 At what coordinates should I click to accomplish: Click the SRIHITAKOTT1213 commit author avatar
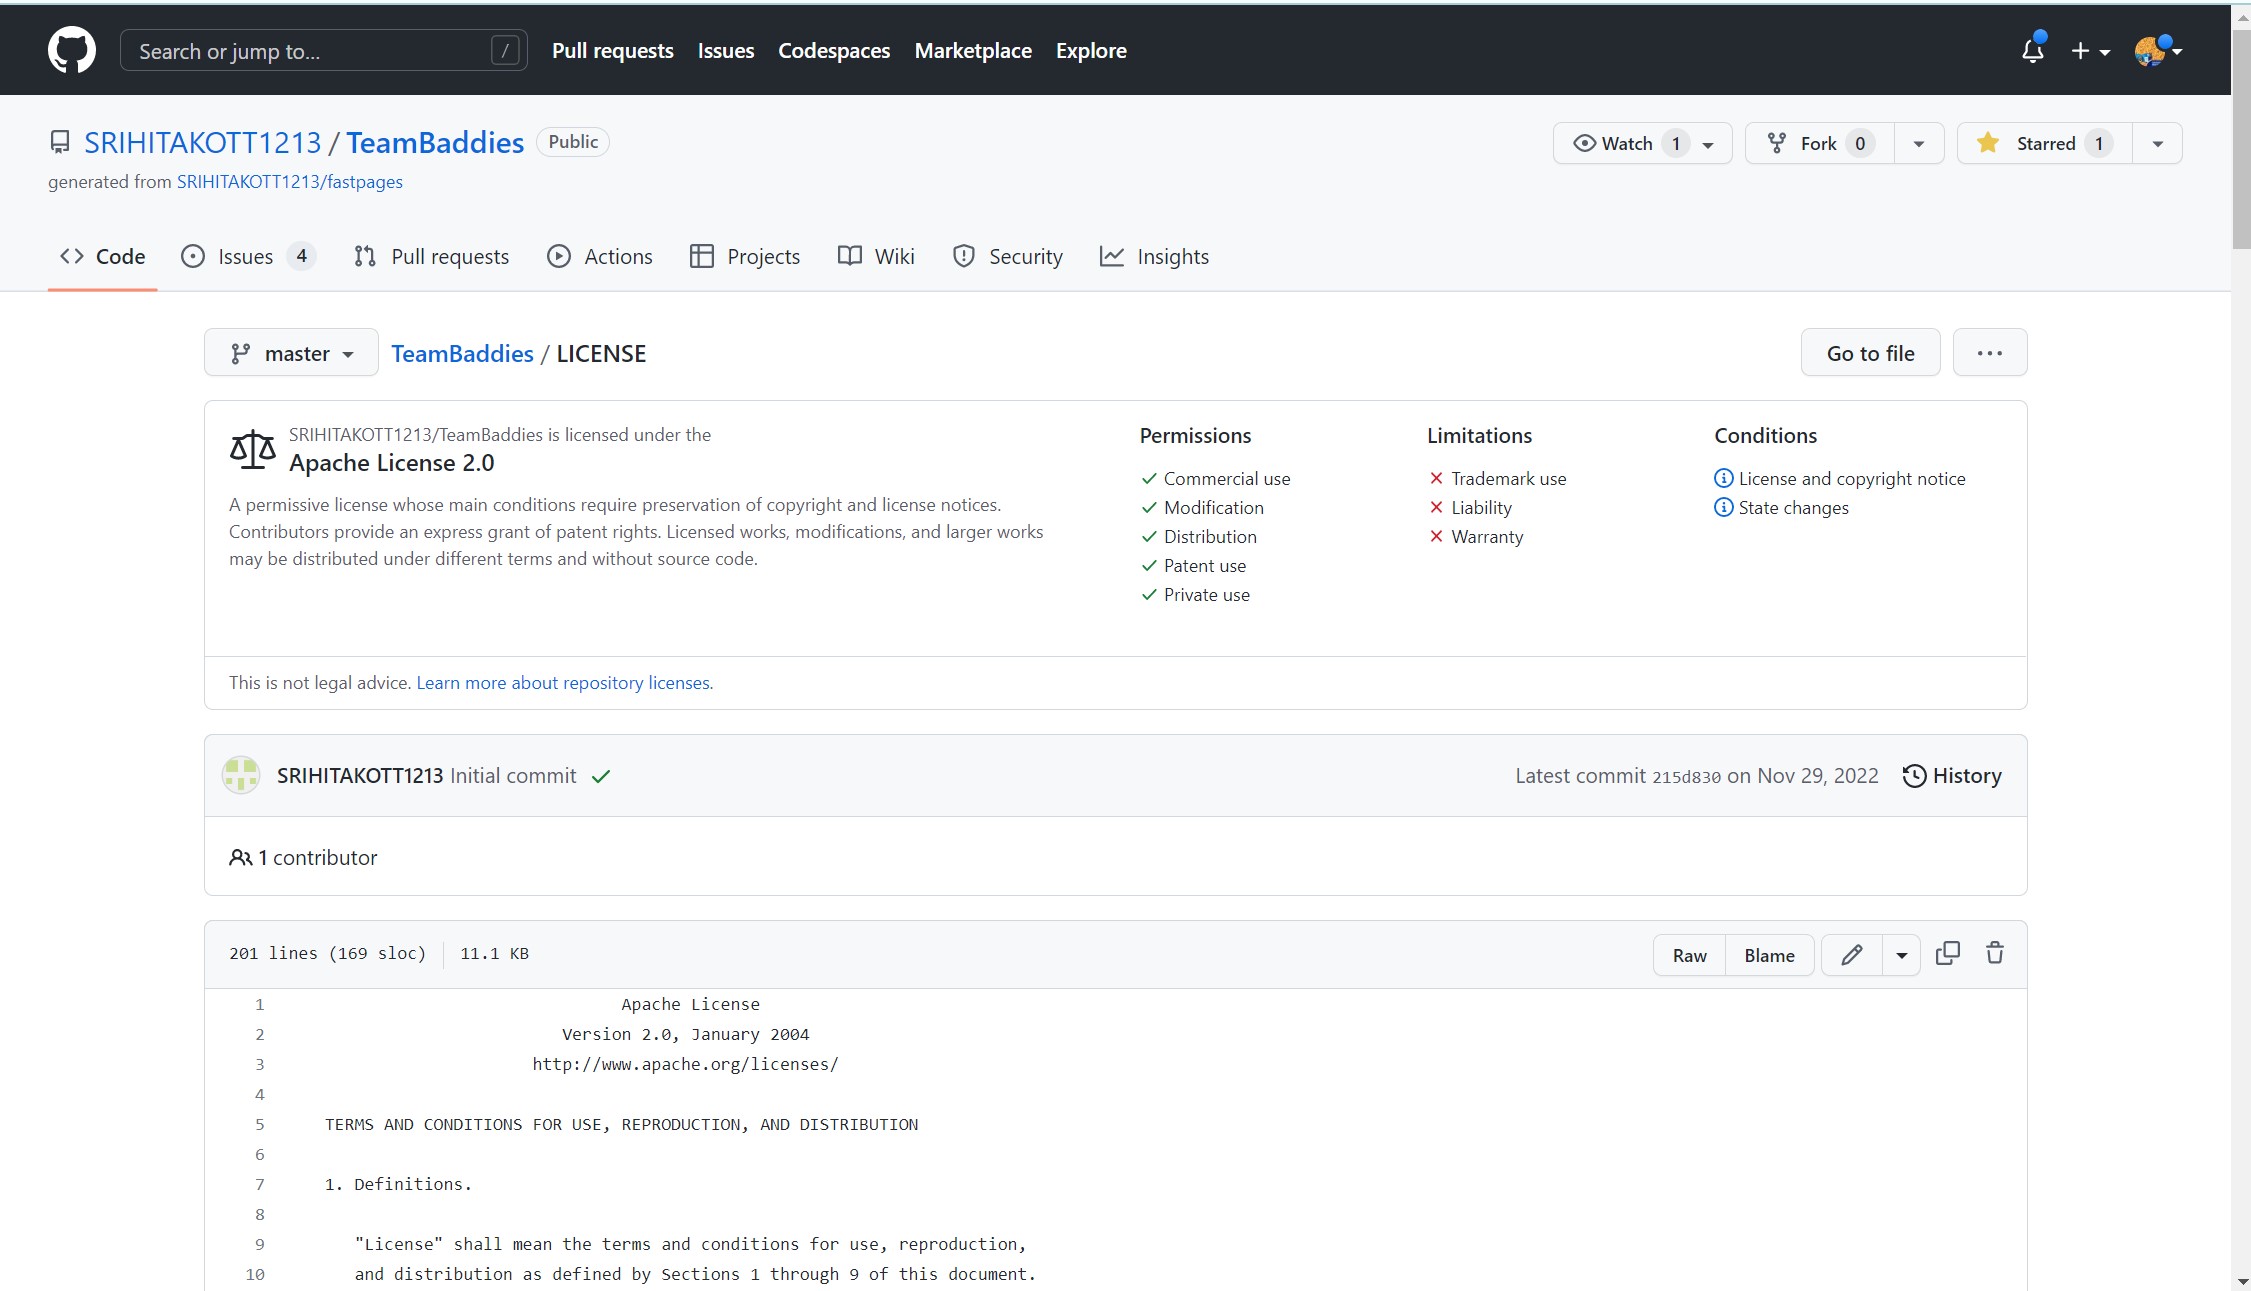point(241,776)
